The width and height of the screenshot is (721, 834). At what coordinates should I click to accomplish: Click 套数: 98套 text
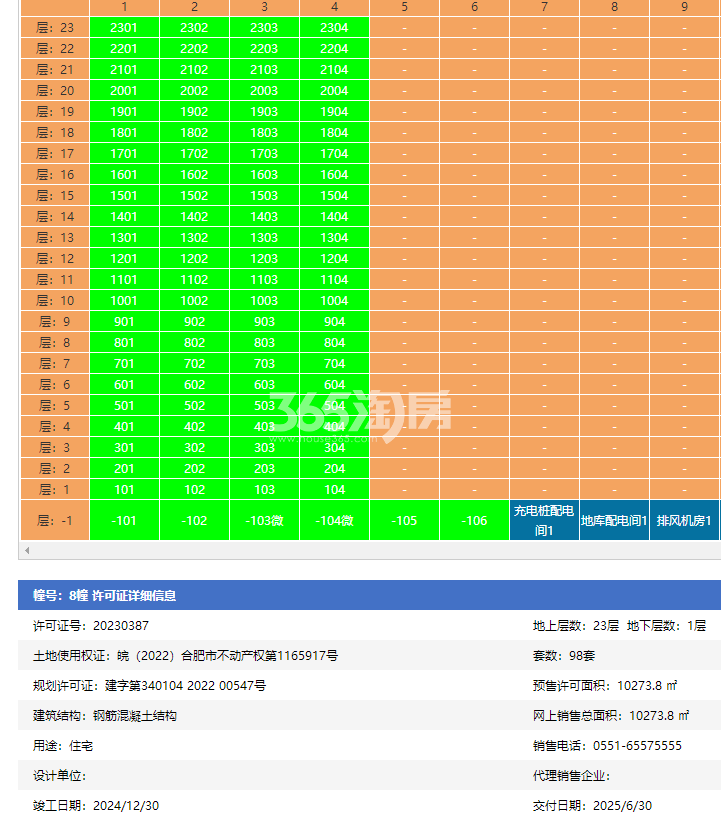coord(564,656)
